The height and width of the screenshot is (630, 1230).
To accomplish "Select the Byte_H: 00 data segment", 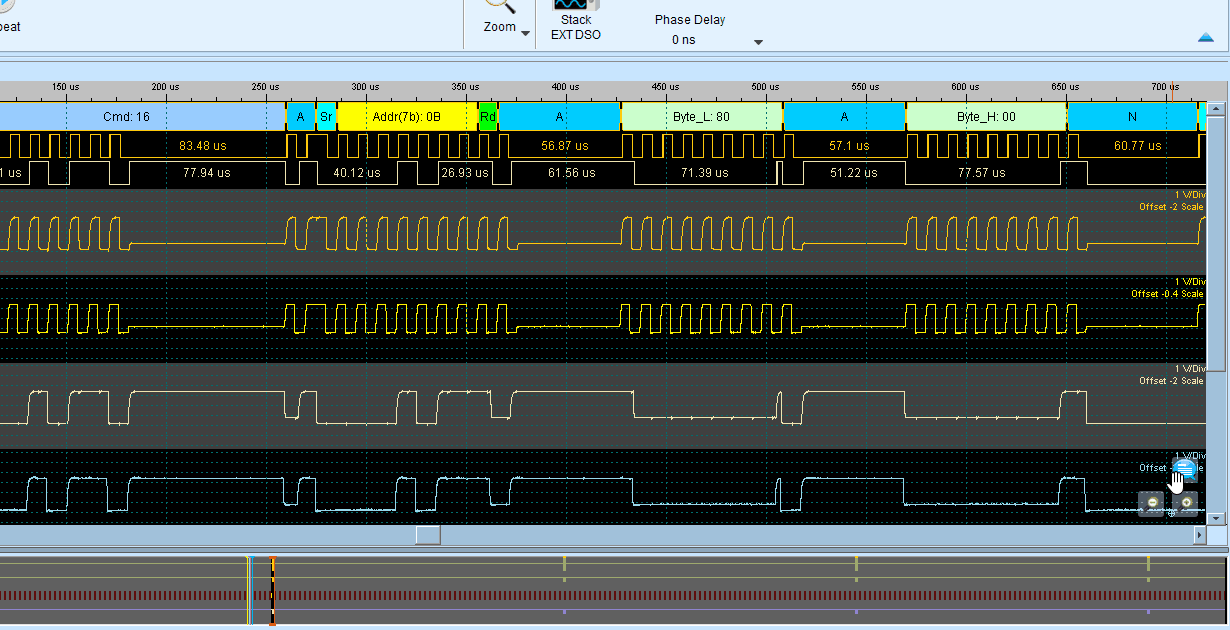I will (x=986, y=117).
